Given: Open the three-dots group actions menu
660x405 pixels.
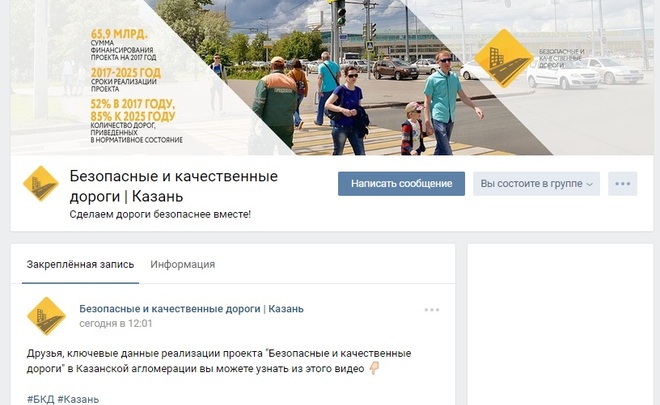Looking at the screenshot, I should [623, 184].
